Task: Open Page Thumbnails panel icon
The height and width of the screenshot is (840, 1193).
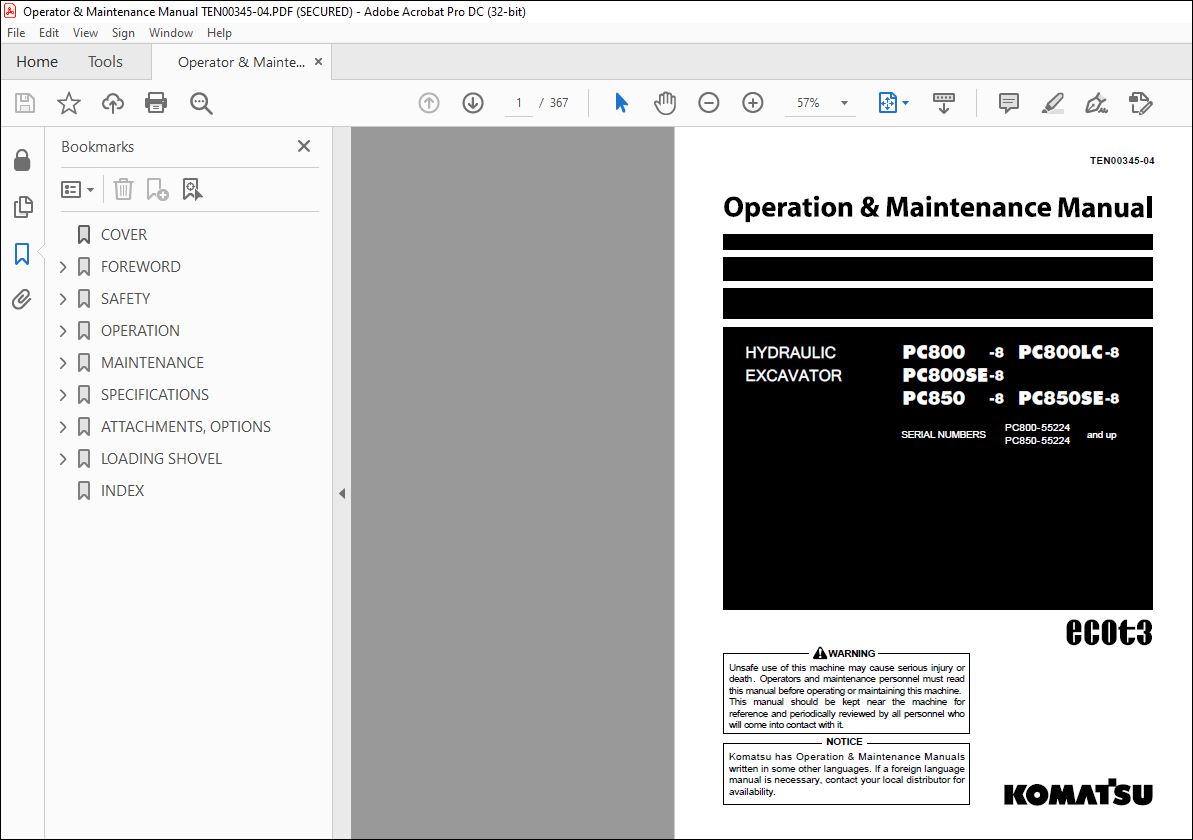Action: click(x=23, y=206)
